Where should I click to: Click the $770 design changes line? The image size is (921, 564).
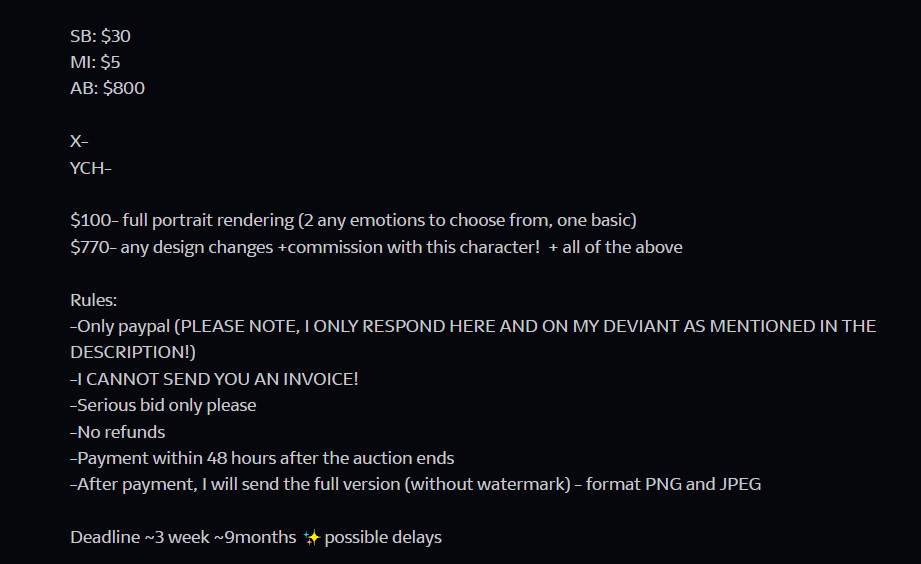pos(376,247)
